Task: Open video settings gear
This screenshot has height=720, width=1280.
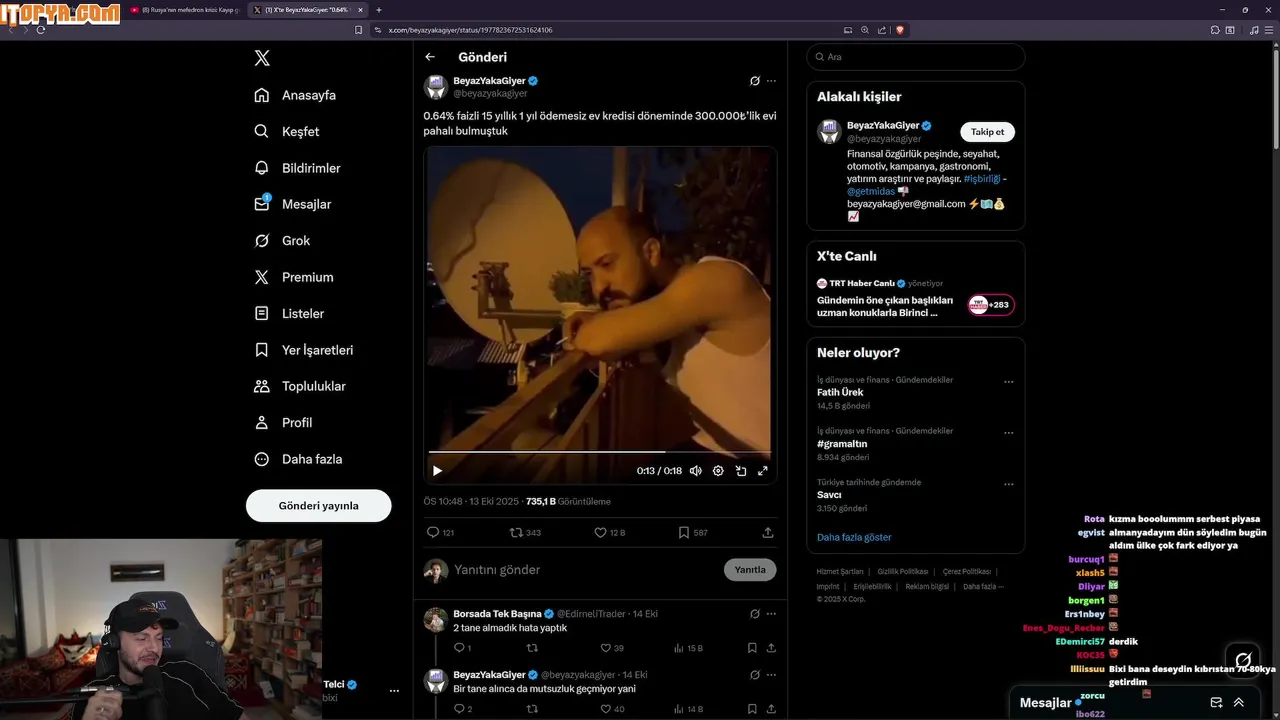Action: [718, 470]
